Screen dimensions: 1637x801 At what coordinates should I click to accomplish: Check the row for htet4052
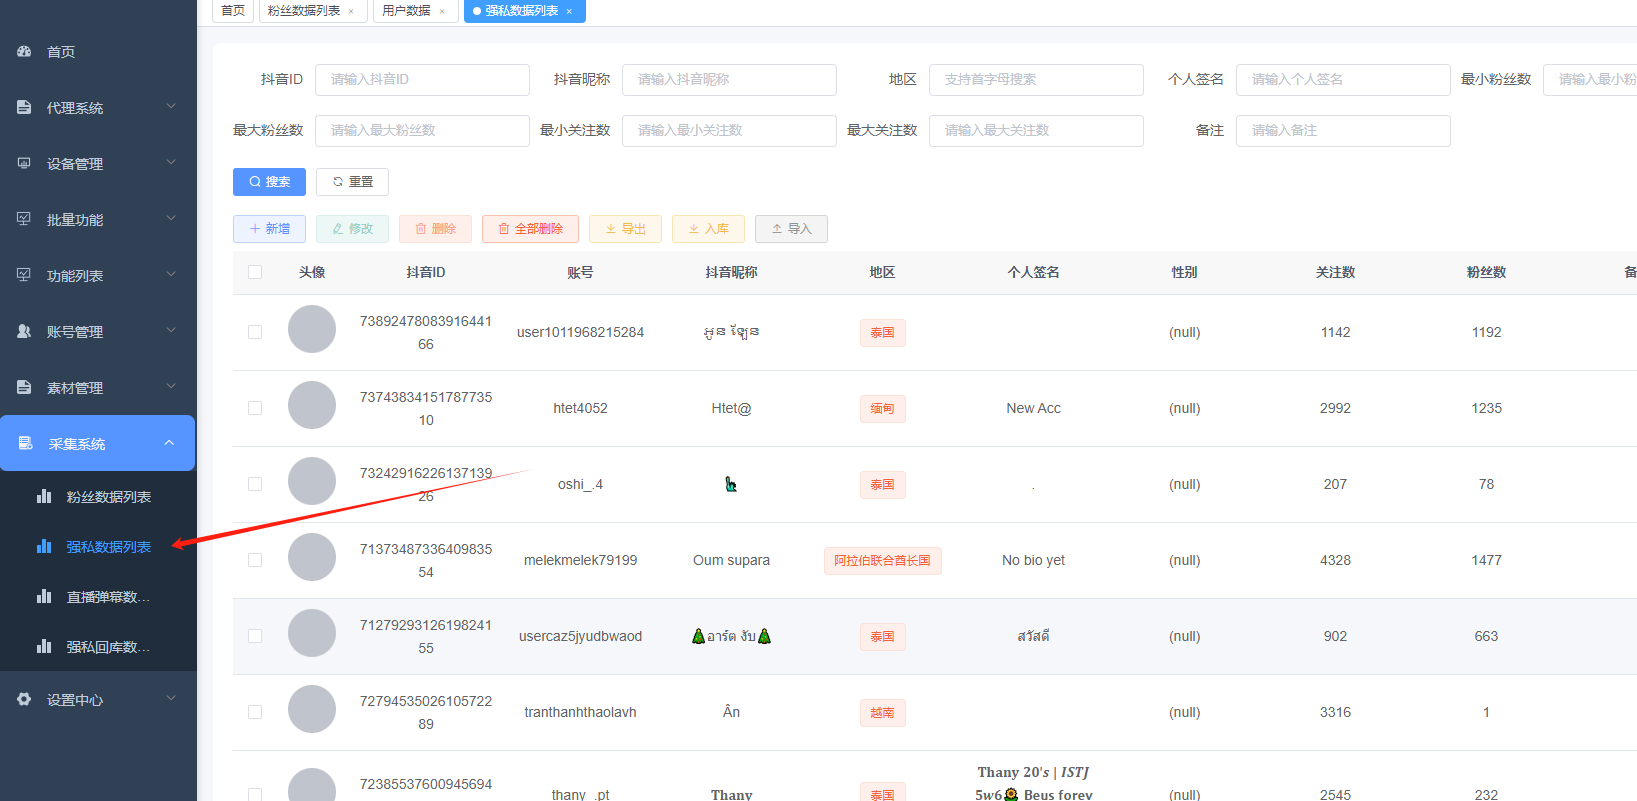point(255,408)
